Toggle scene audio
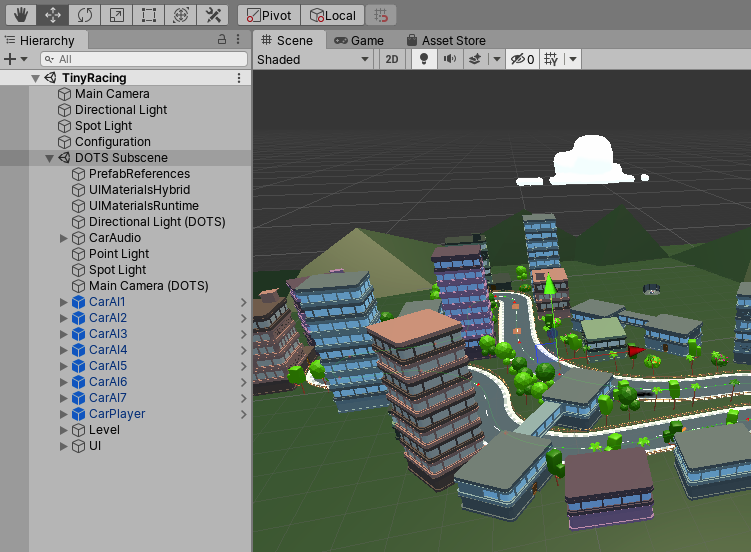Screen dimensions: 751x552 [450, 59]
